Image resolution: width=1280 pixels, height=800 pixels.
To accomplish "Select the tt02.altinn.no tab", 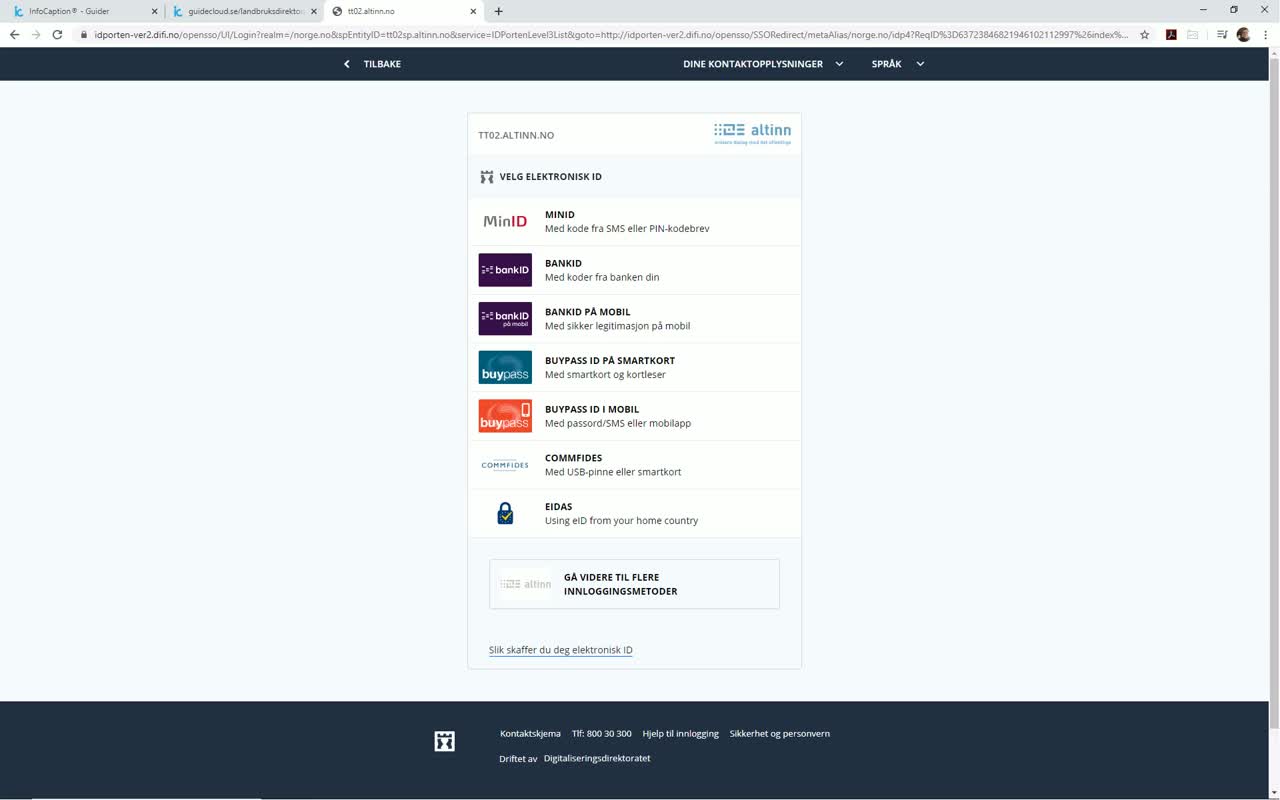I will [x=404, y=11].
